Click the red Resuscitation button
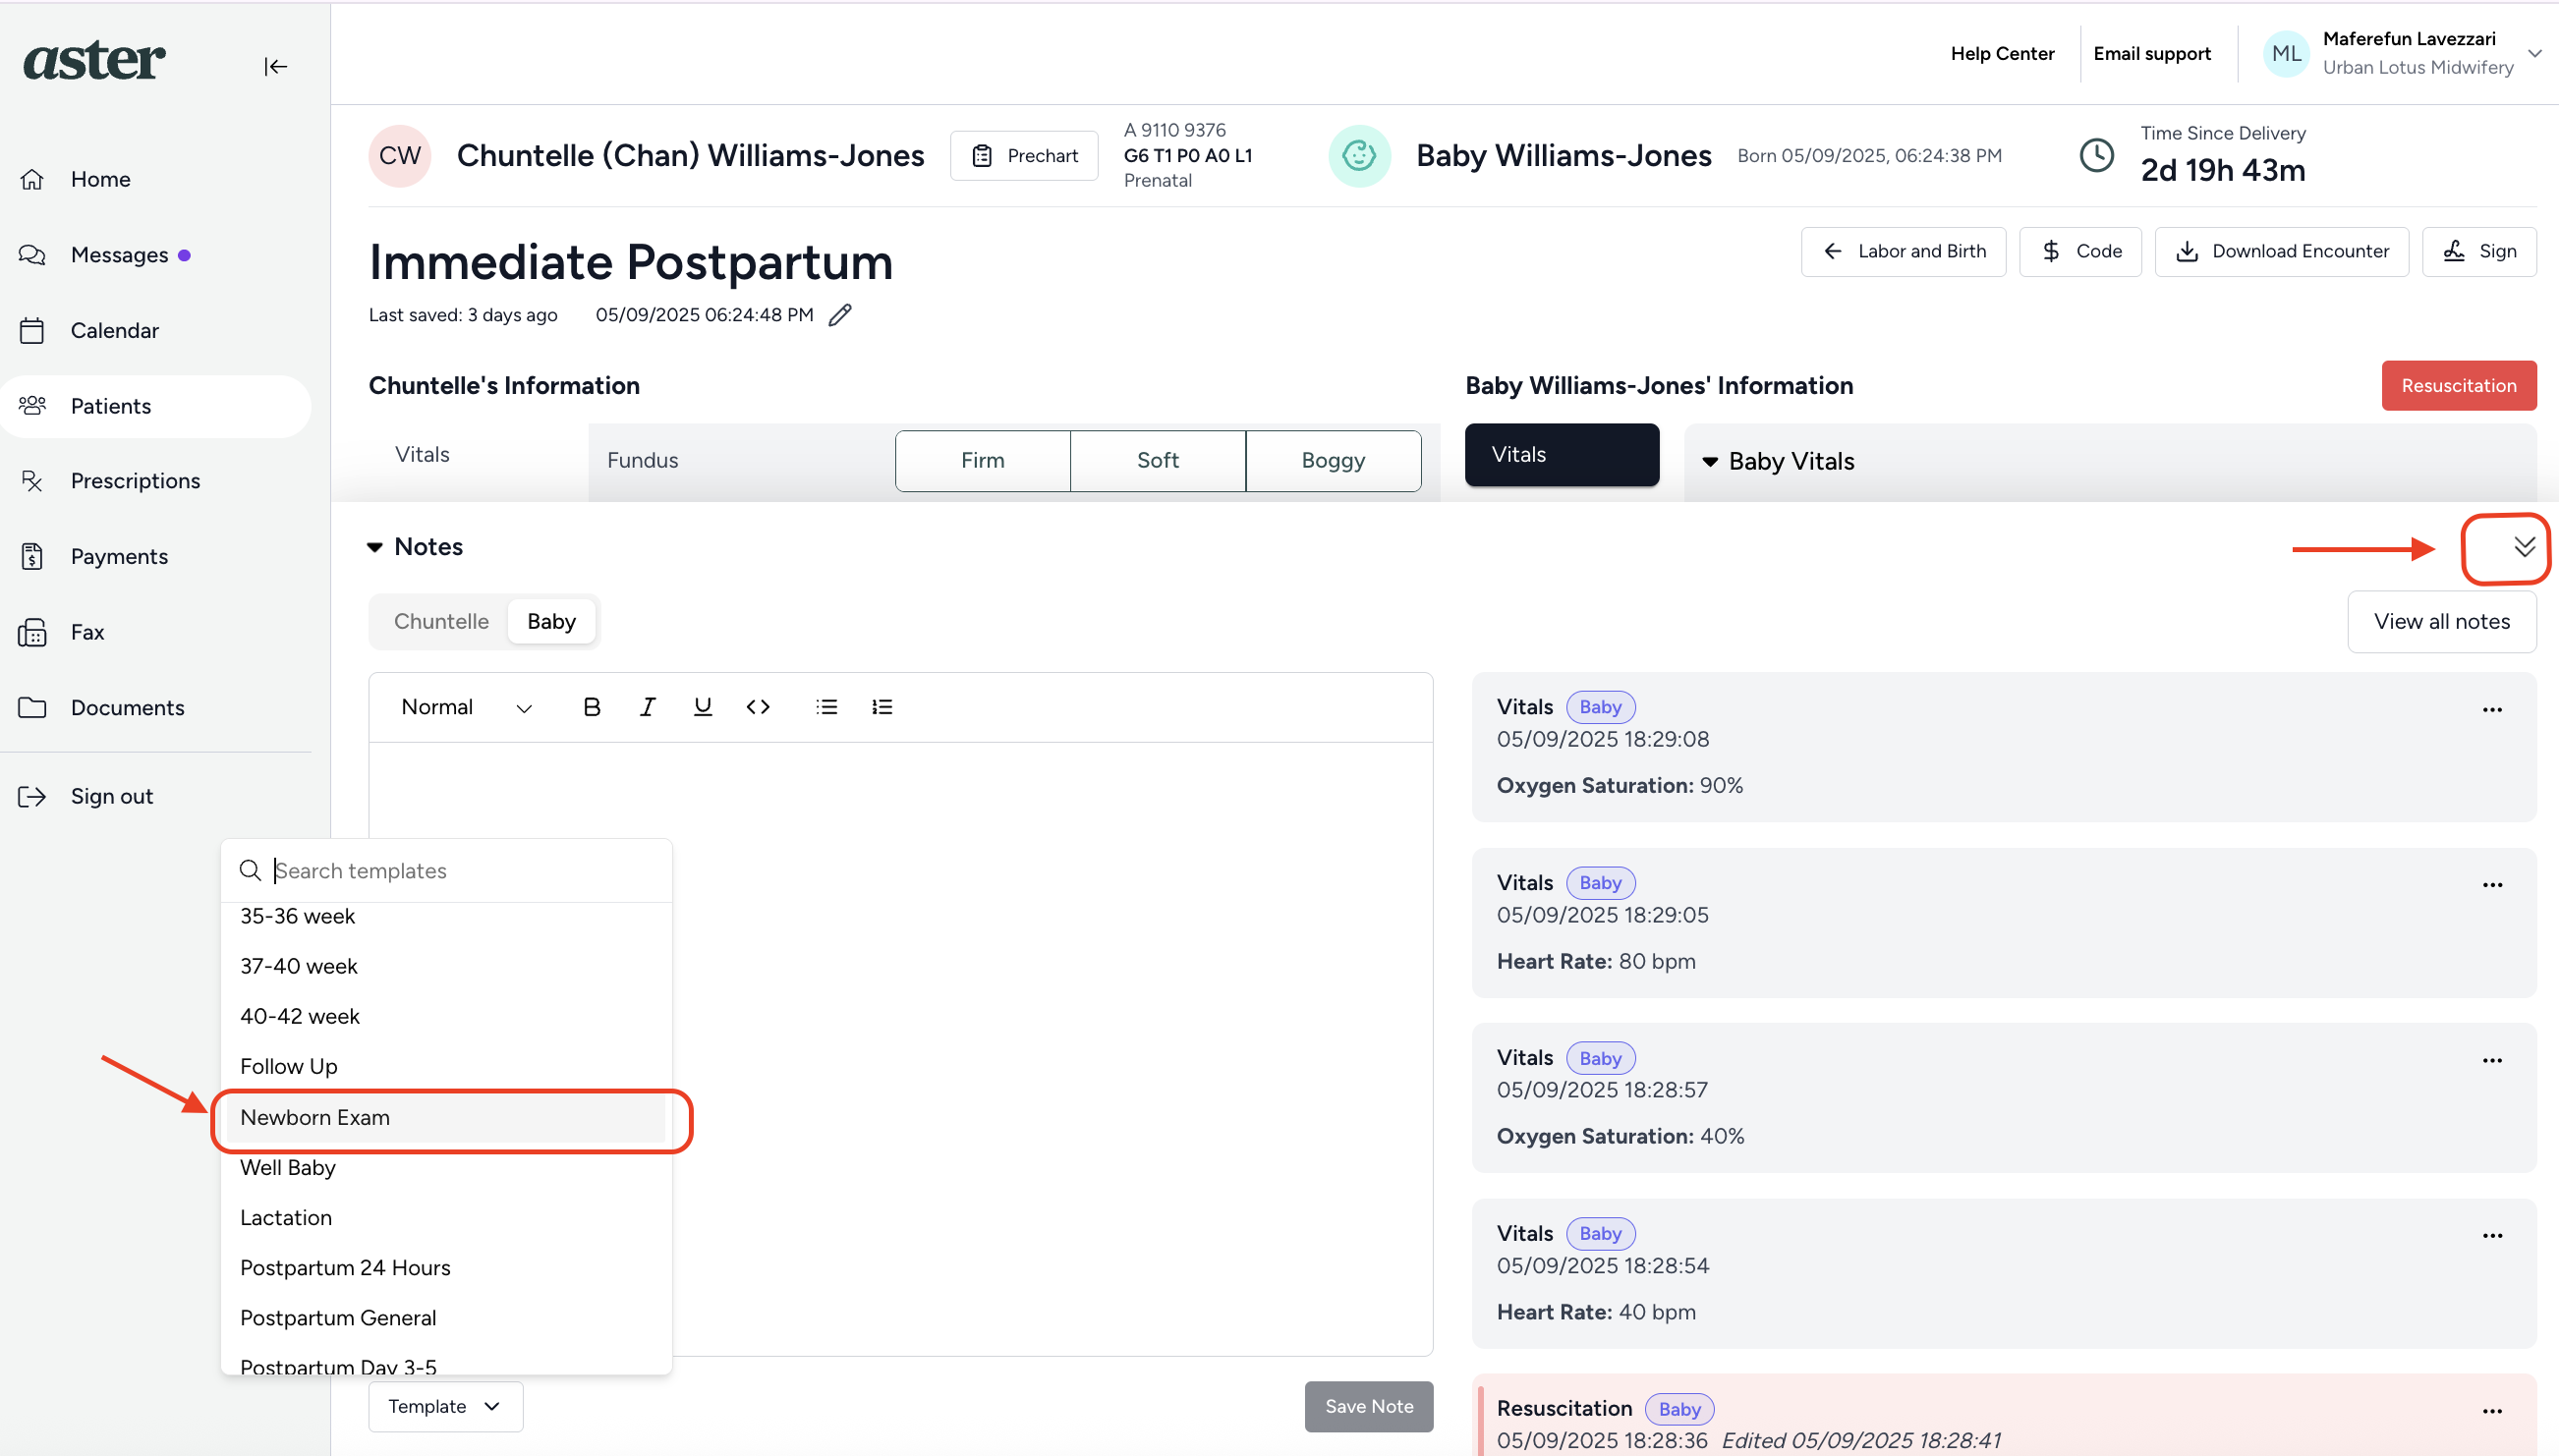 (x=2458, y=385)
